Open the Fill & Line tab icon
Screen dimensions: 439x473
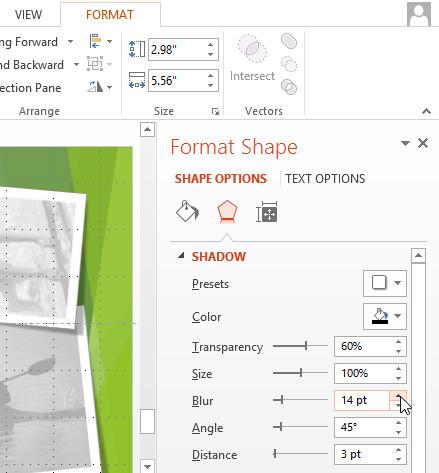point(187,211)
